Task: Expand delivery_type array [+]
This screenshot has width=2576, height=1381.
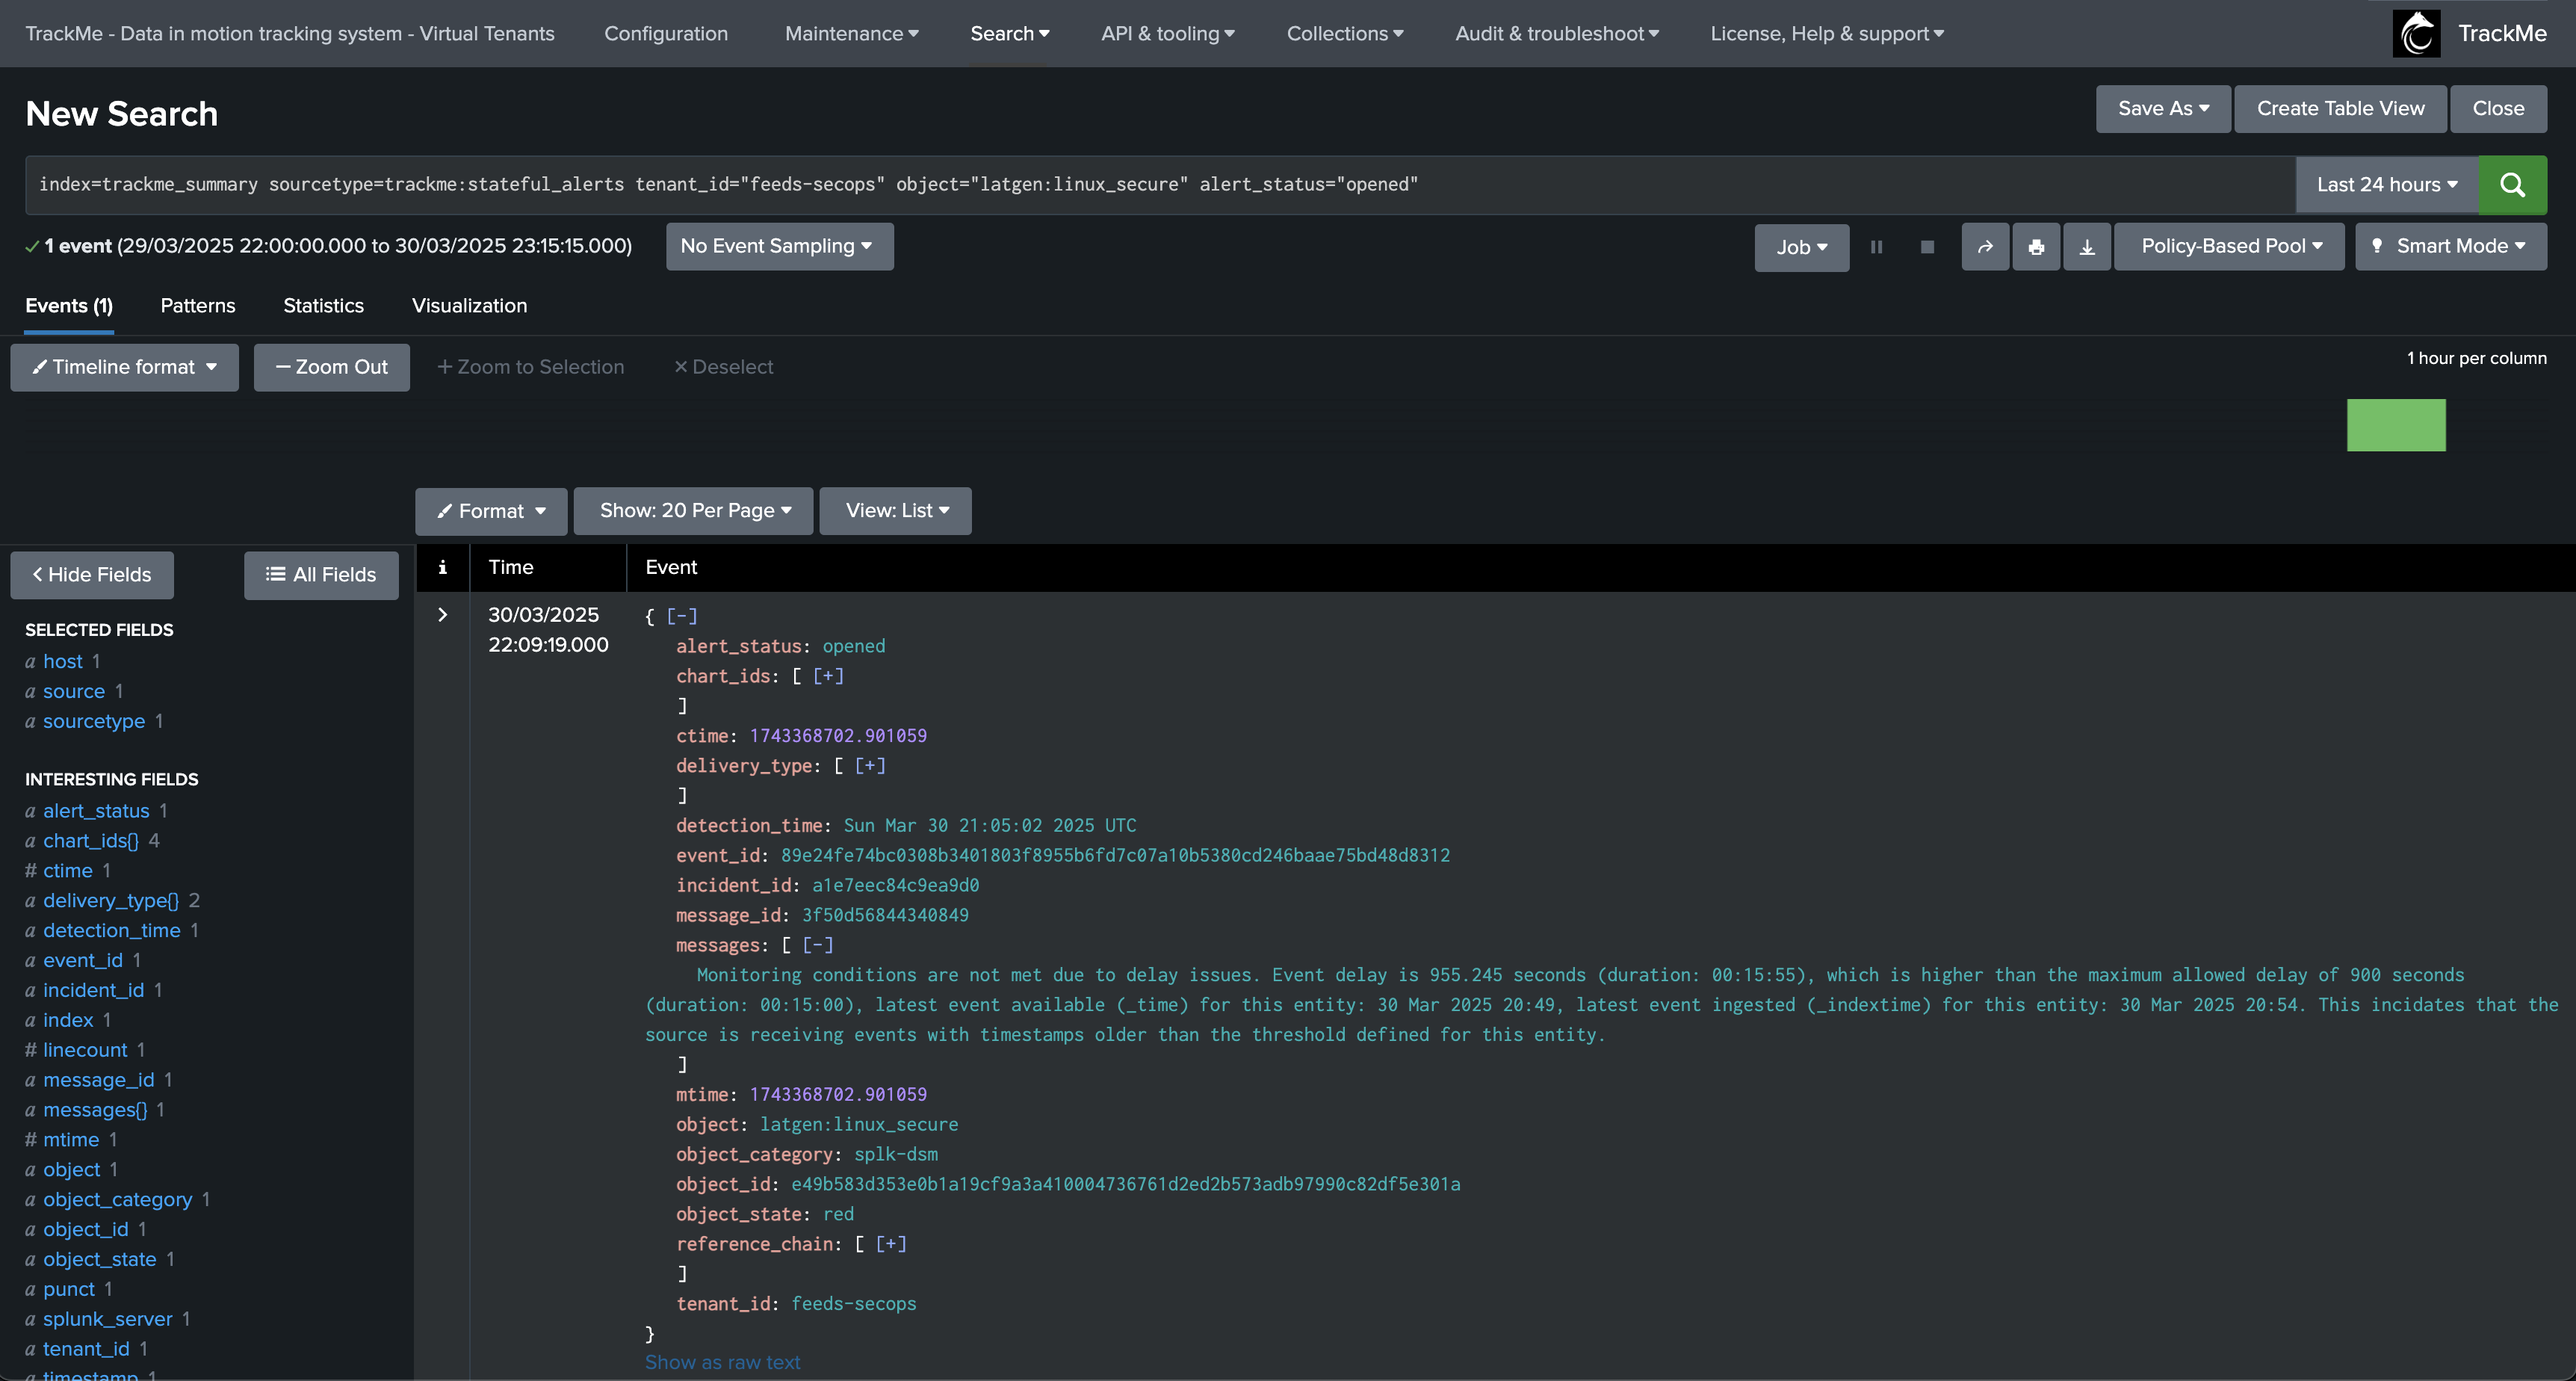Action: point(870,766)
